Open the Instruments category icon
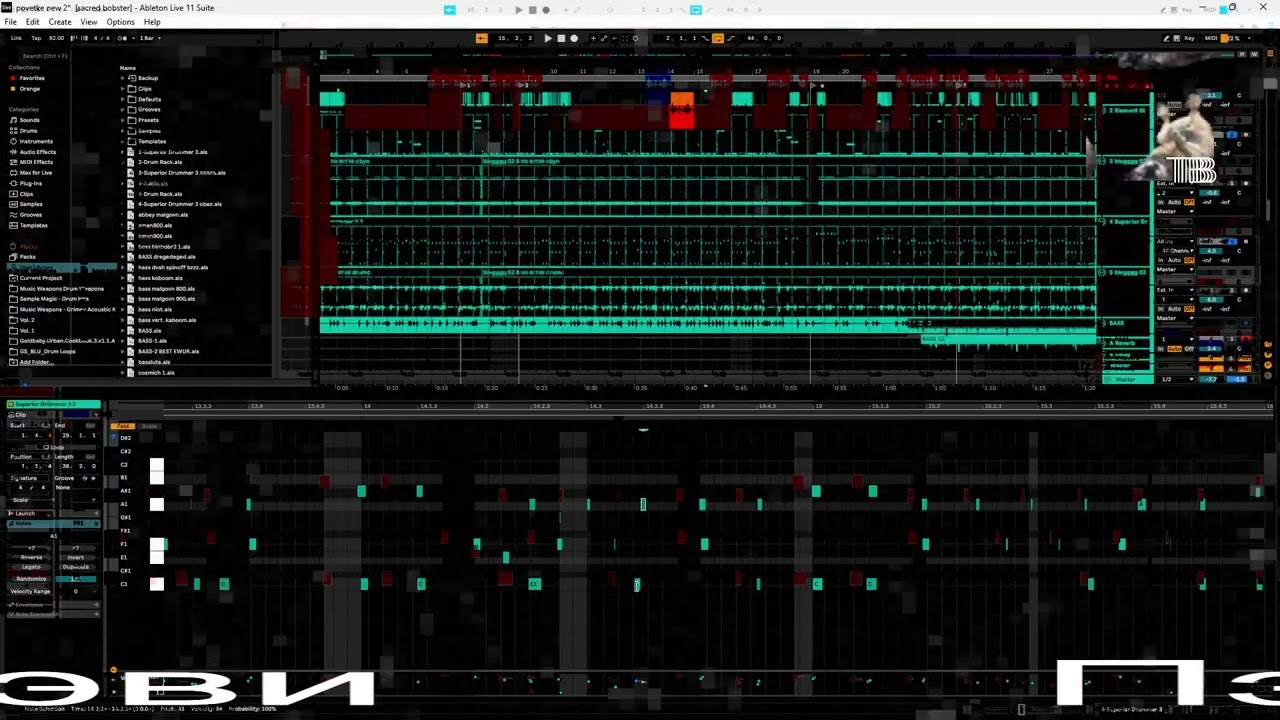Viewport: 1280px width, 720px height. [13, 141]
